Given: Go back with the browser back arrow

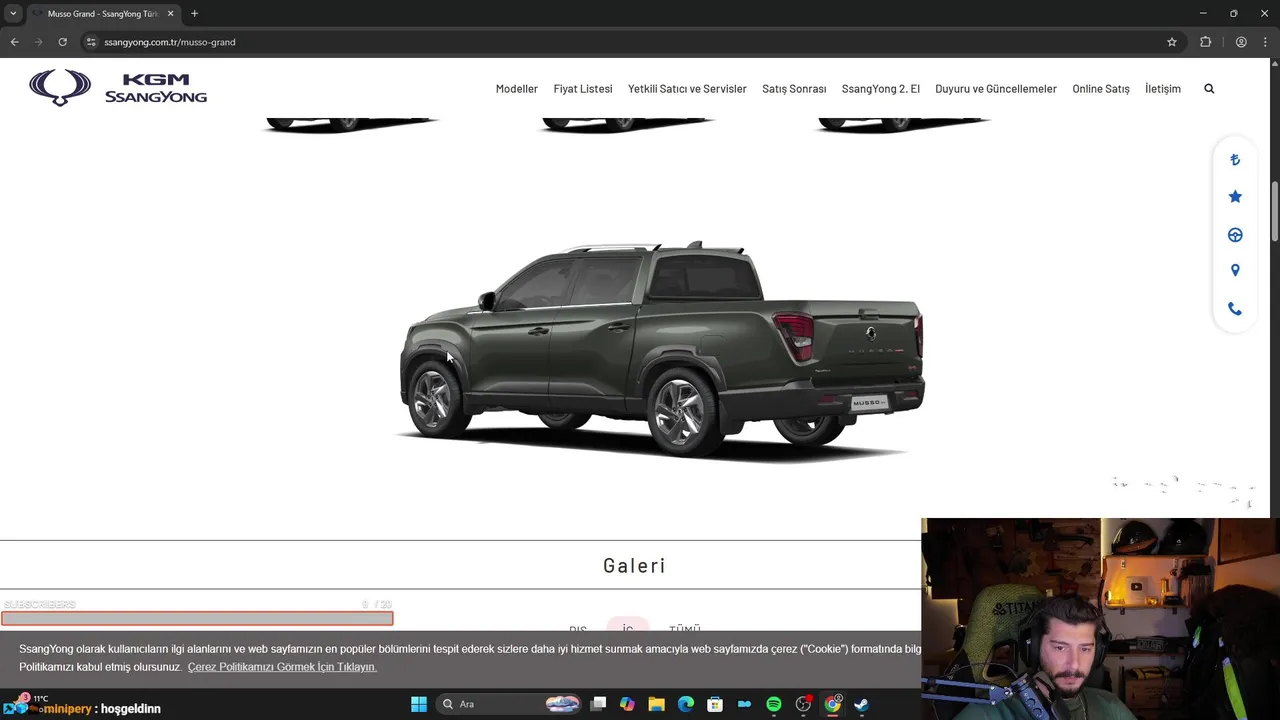Looking at the screenshot, I should pyautogui.click(x=14, y=42).
